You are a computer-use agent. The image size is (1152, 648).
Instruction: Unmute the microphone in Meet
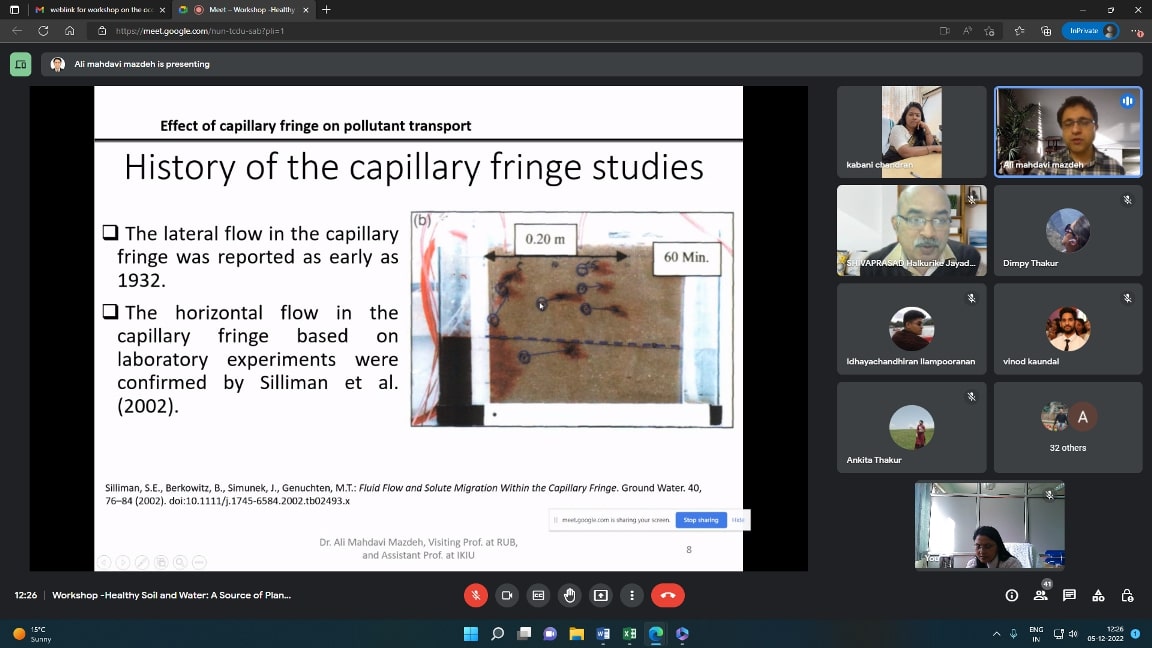click(476, 595)
